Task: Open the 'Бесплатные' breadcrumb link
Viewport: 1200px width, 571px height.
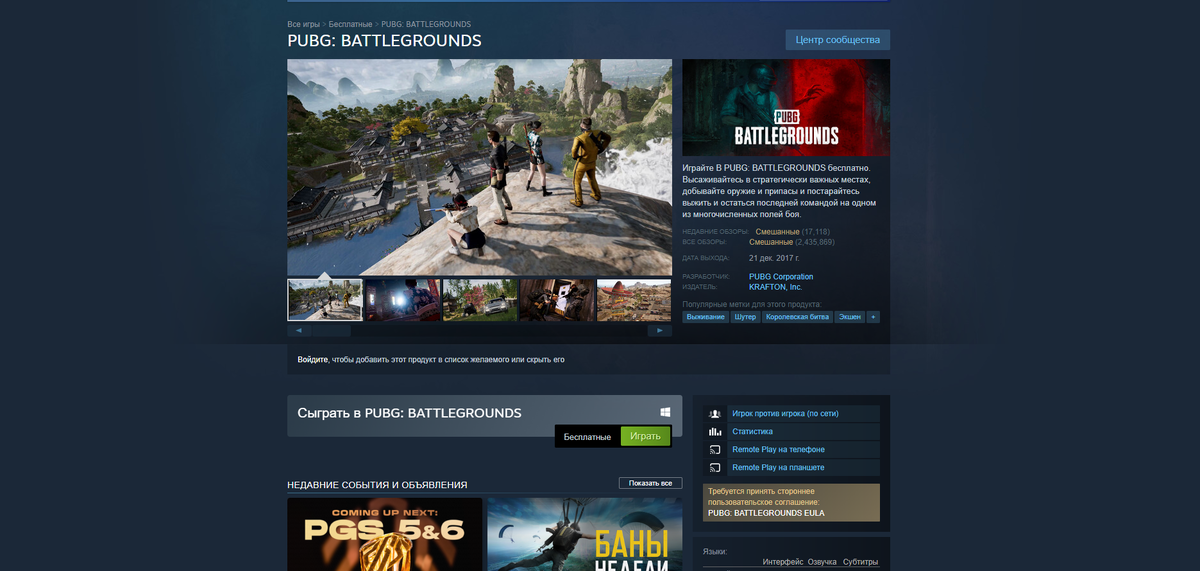Action: click(350, 24)
